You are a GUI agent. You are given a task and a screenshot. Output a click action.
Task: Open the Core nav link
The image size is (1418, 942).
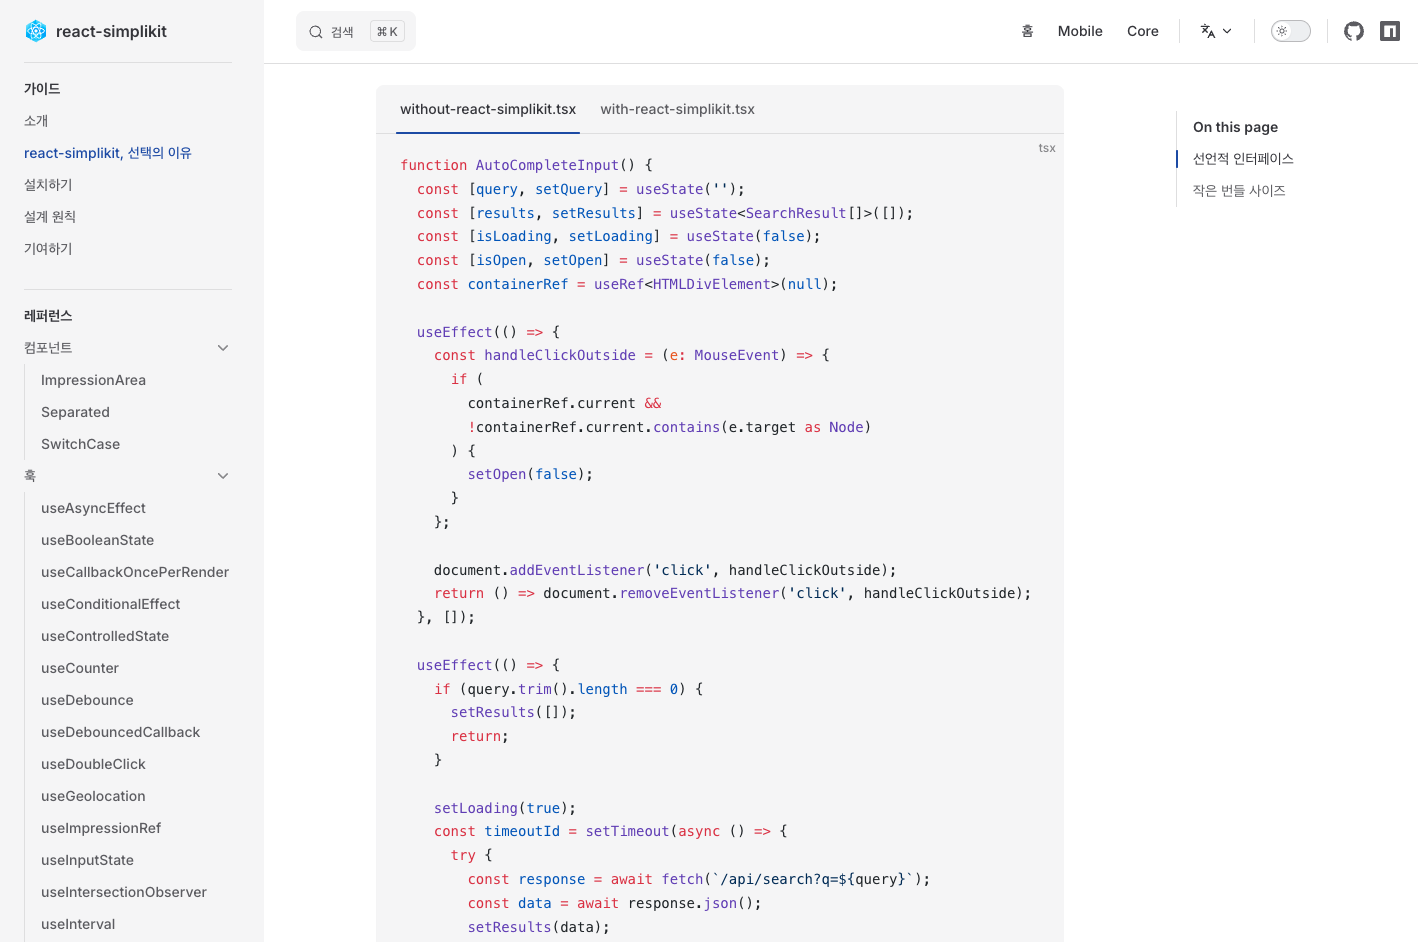(1143, 31)
